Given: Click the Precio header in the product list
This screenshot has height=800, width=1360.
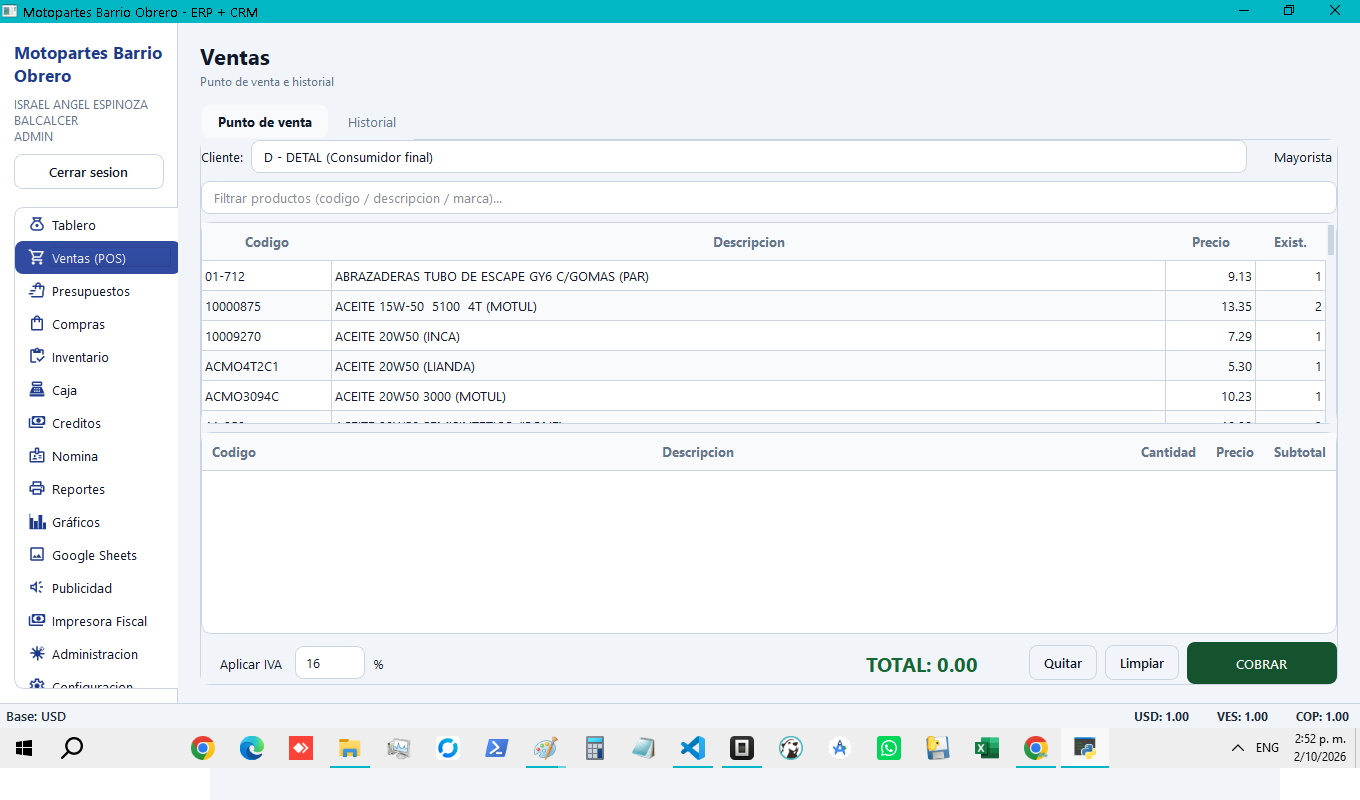Looking at the screenshot, I should pyautogui.click(x=1210, y=242).
